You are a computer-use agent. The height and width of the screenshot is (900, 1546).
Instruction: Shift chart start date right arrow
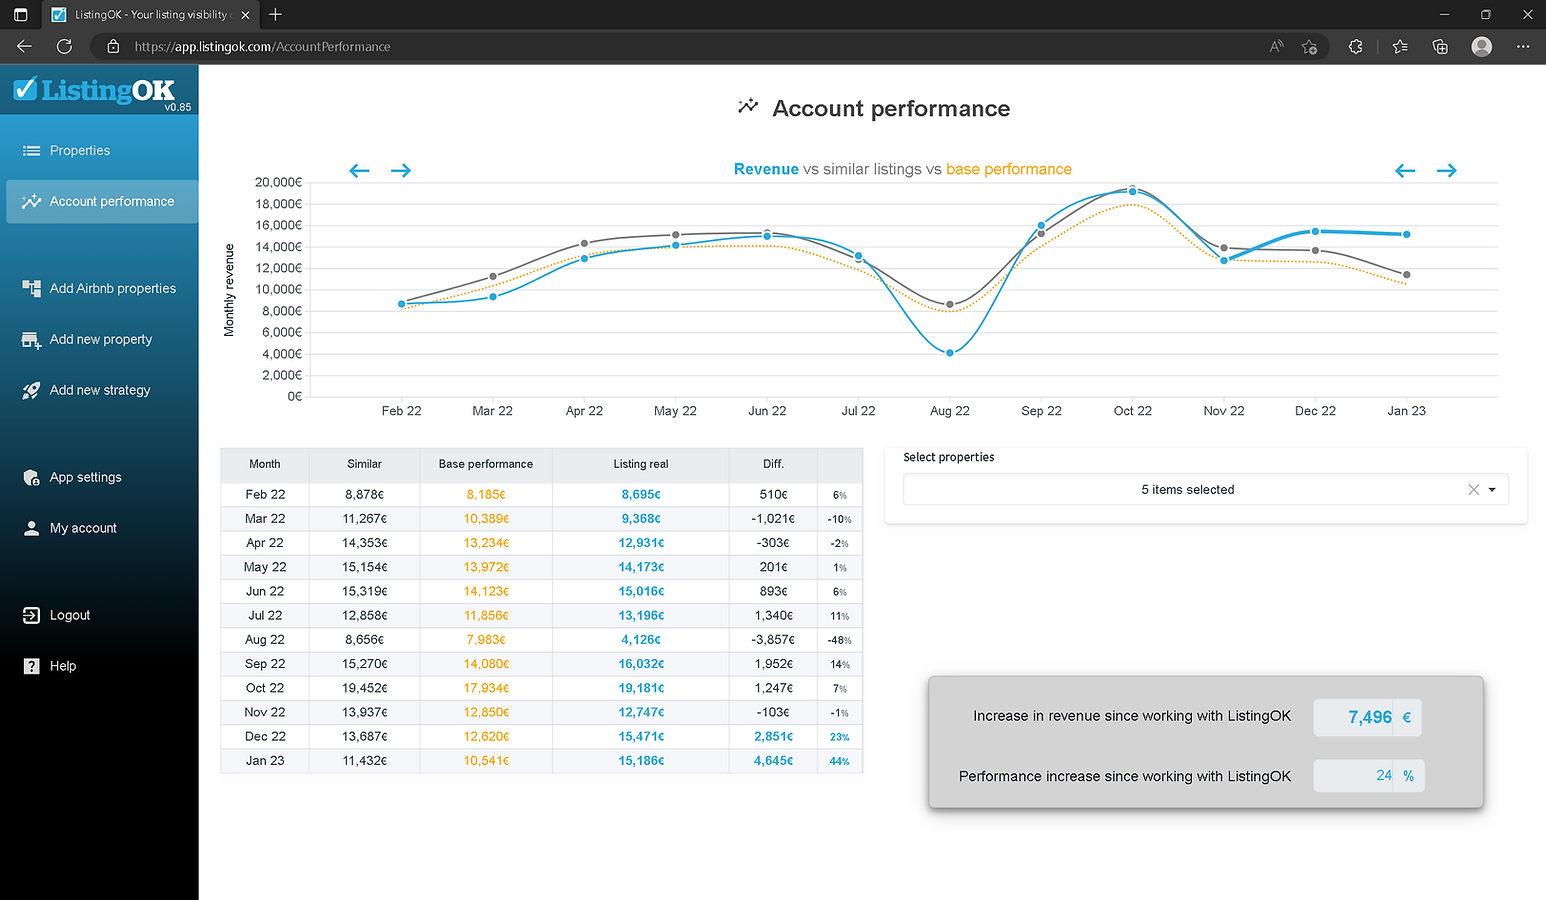pos(401,171)
